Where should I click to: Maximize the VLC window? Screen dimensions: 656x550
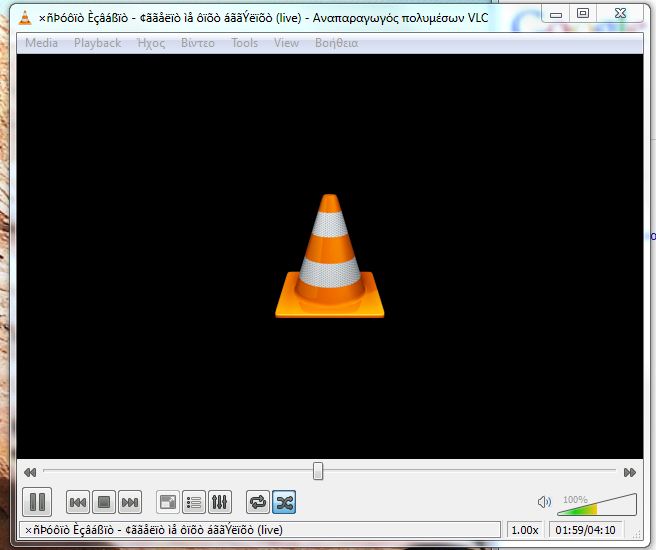[583, 14]
